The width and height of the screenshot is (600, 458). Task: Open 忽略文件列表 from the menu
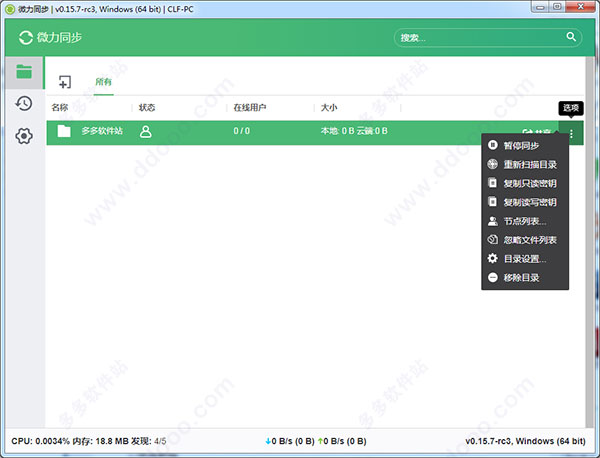pyautogui.click(x=525, y=240)
